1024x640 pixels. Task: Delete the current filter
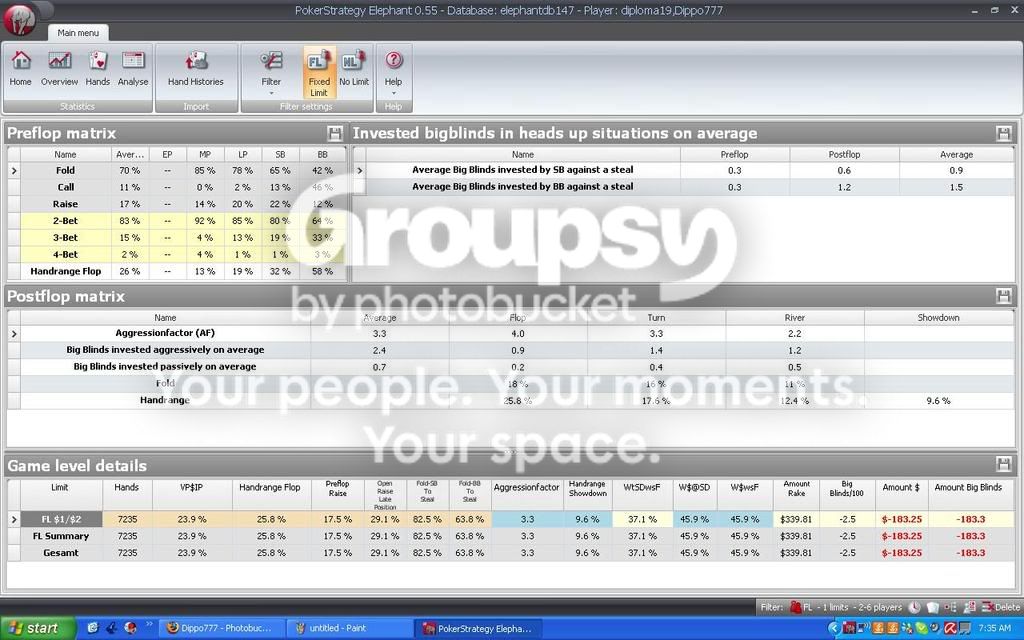(1000, 607)
